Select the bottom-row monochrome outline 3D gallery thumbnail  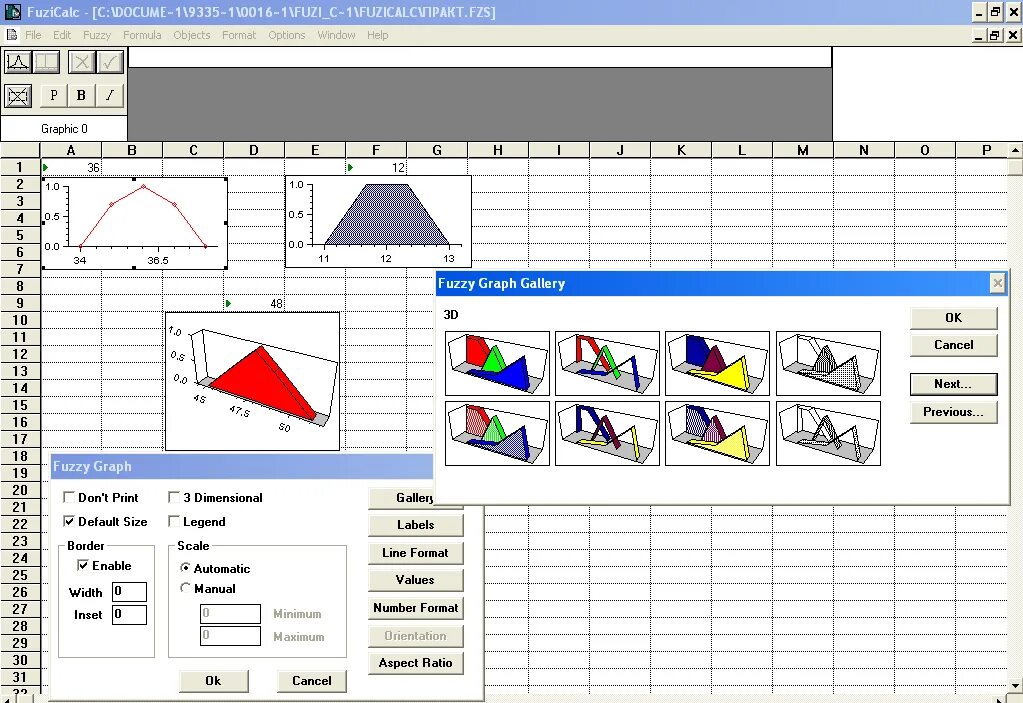tap(829, 433)
